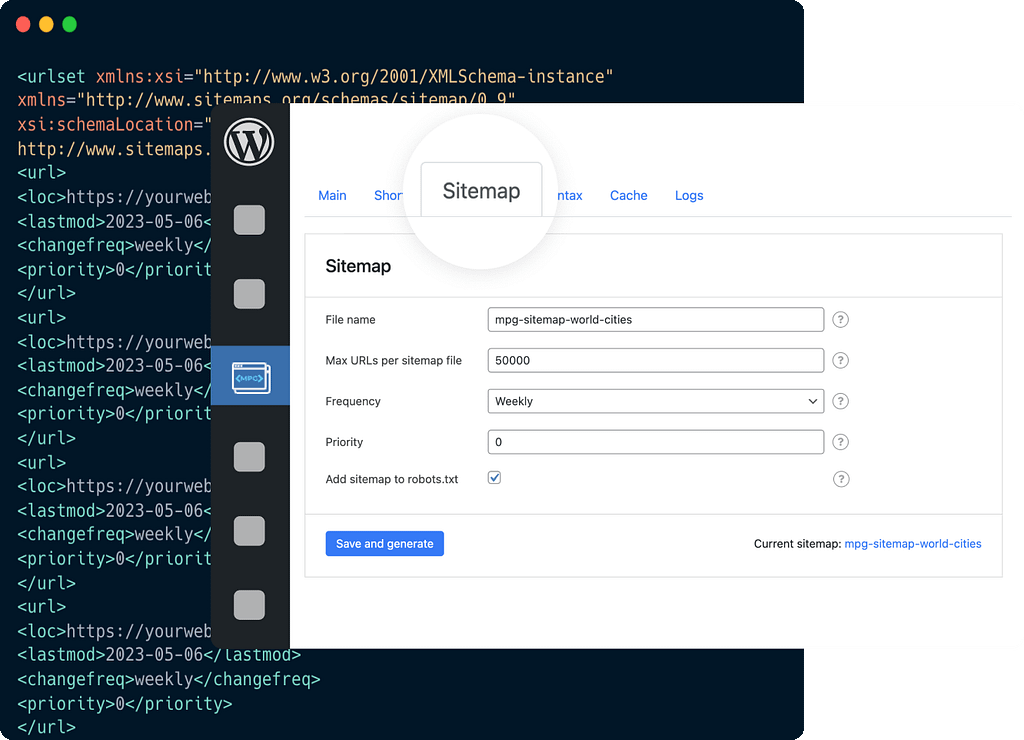Screen dimensions: 1024x740
Task: Click help icon next to File name
Action: pyautogui.click(x=841, y=320)
